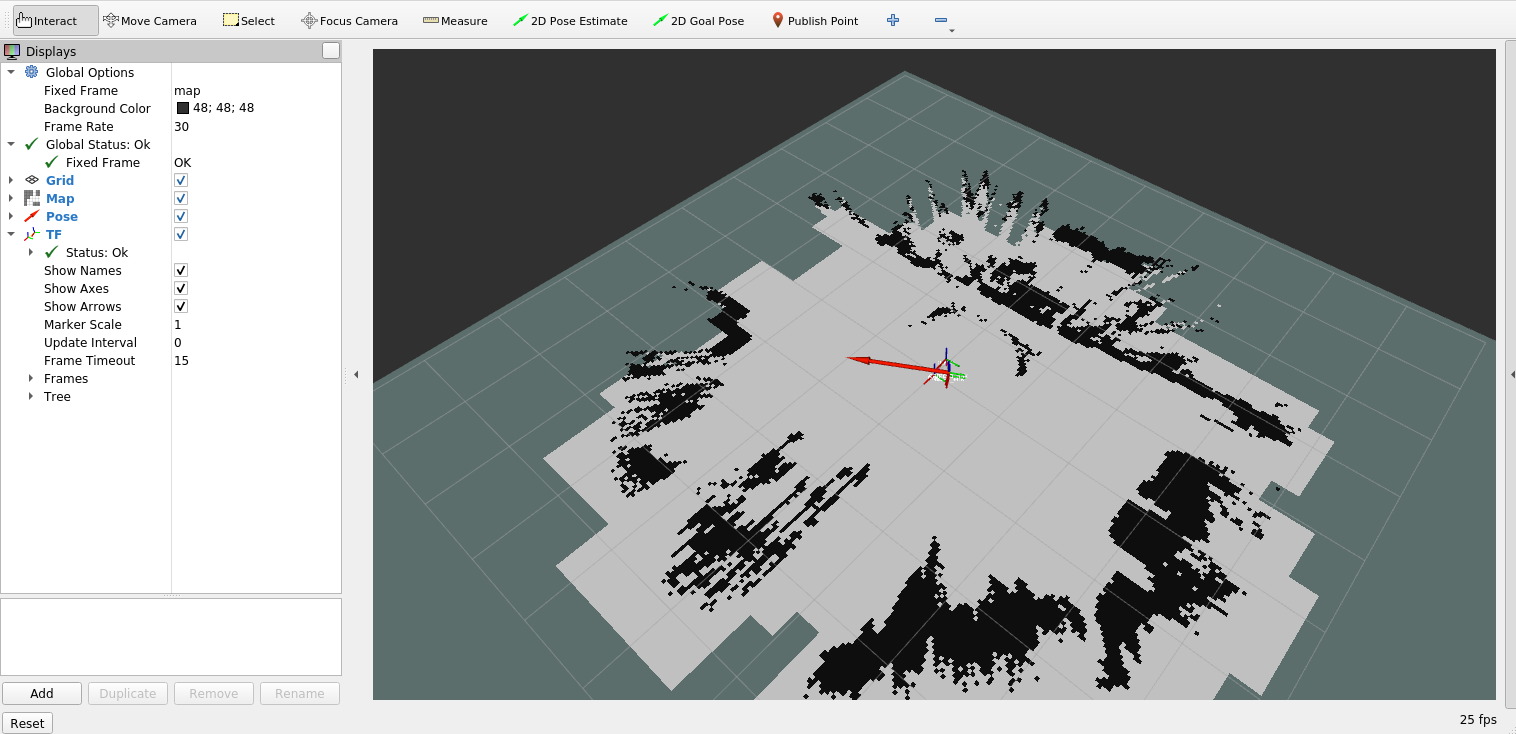Click the Background Color swatch

click(183, 108)
